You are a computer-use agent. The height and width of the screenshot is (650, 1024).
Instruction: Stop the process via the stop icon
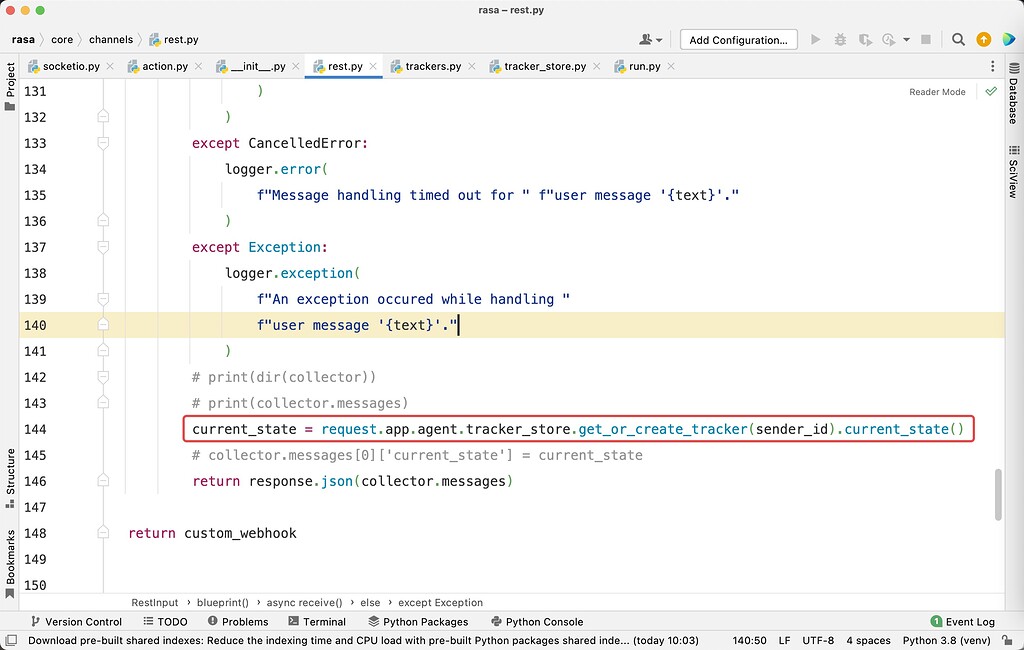coord(926,39)
